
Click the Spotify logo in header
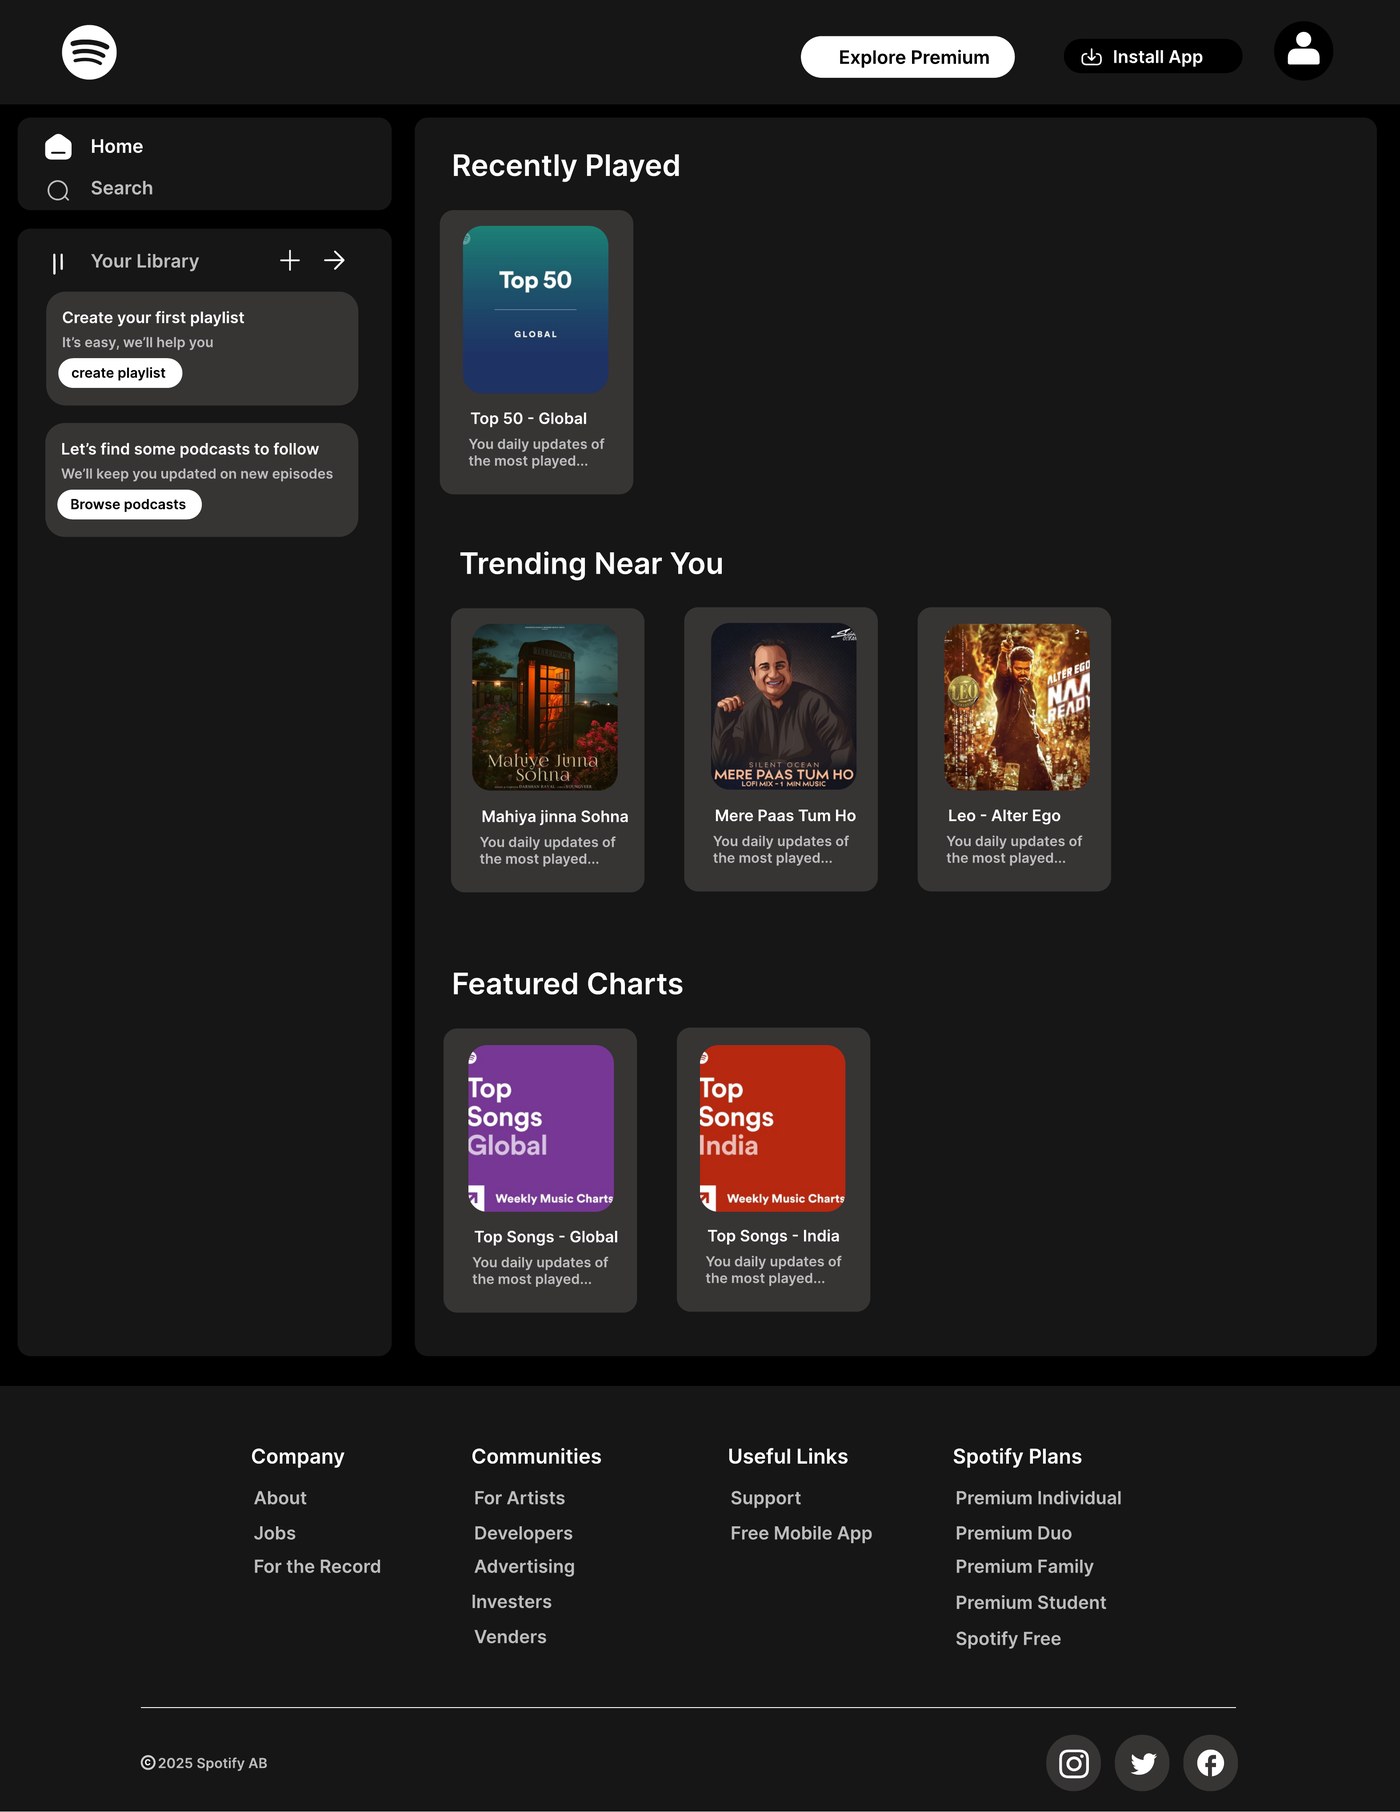89,52
